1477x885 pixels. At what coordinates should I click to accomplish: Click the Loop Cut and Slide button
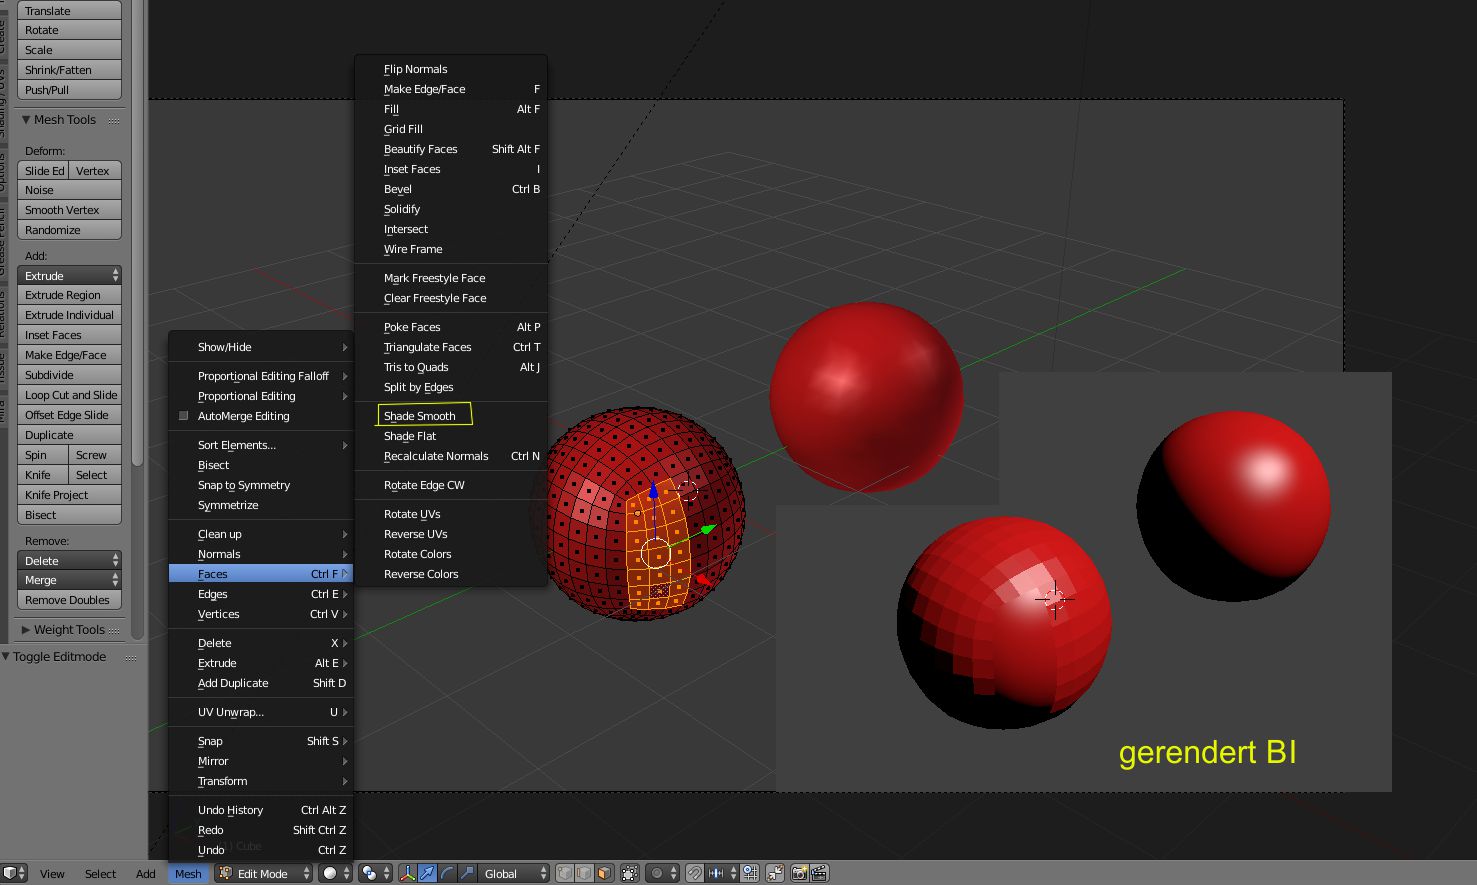(70, 395)
